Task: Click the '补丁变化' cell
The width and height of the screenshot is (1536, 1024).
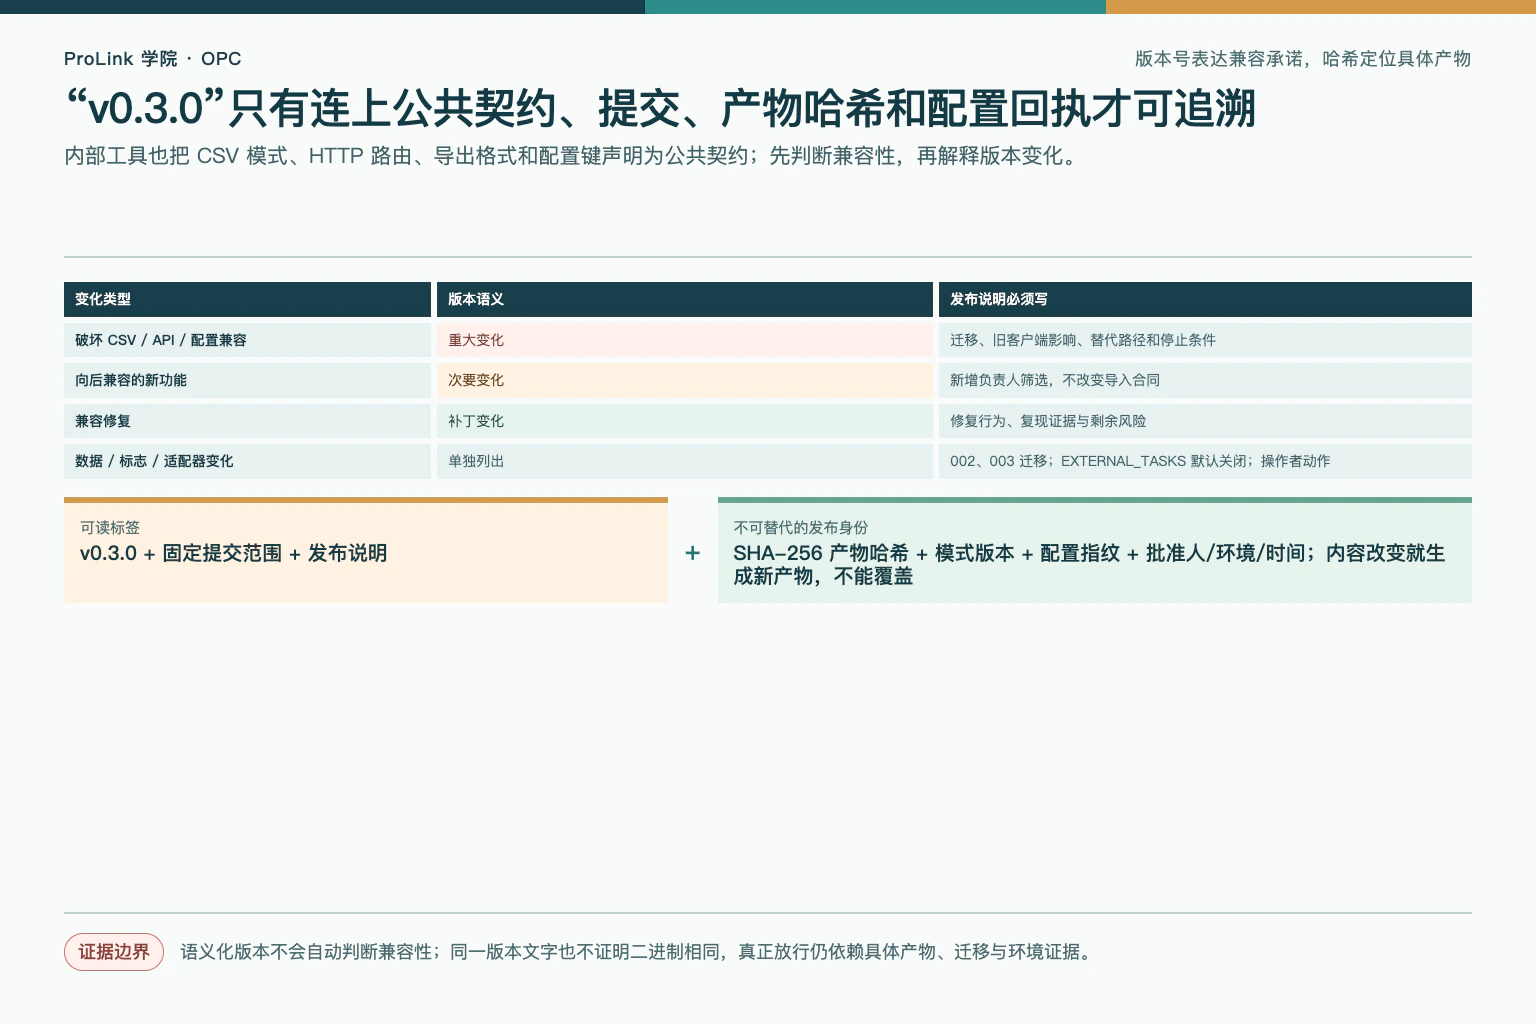Action: coord(685,421)
